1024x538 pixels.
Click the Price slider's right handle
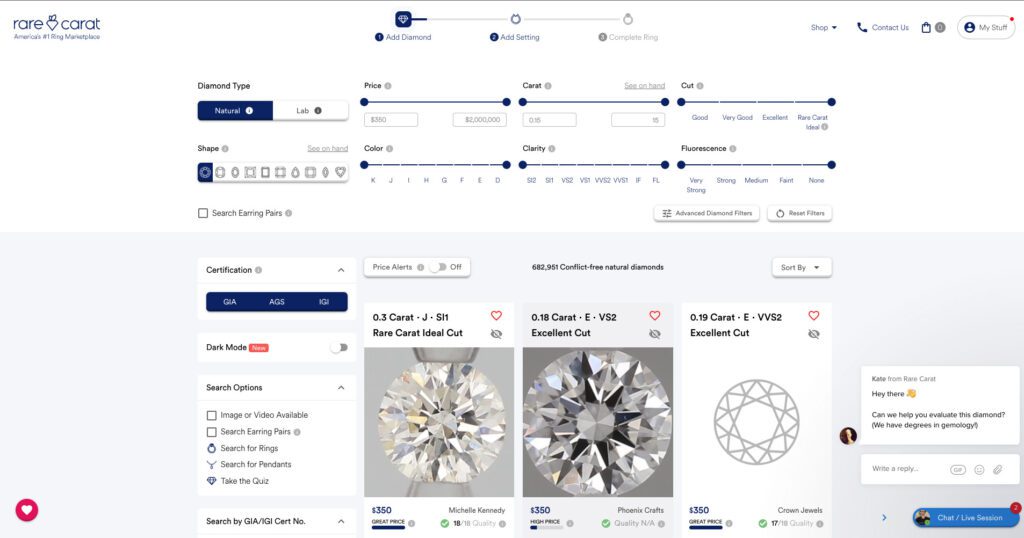pos(506,102)
